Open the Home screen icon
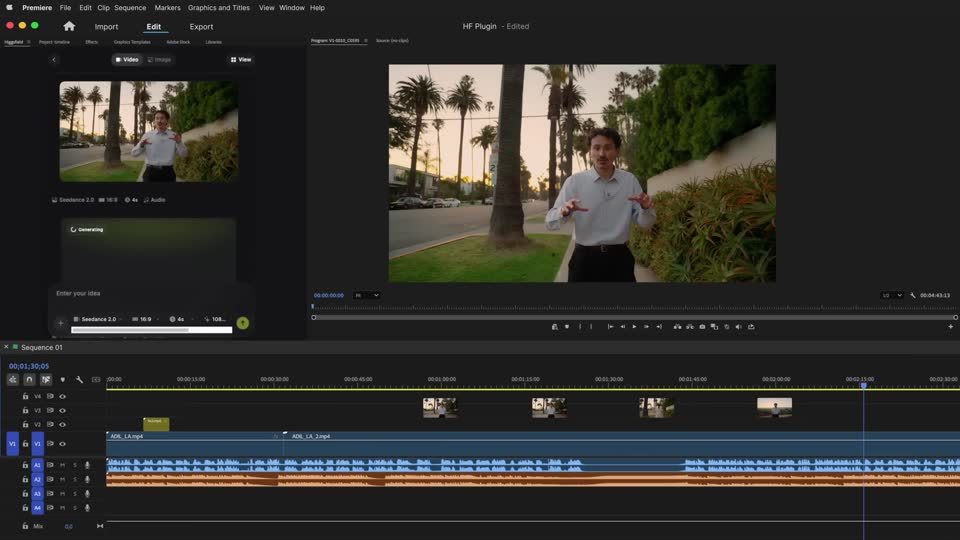This screenshot has height=540, width=960. tap(69, 26)
